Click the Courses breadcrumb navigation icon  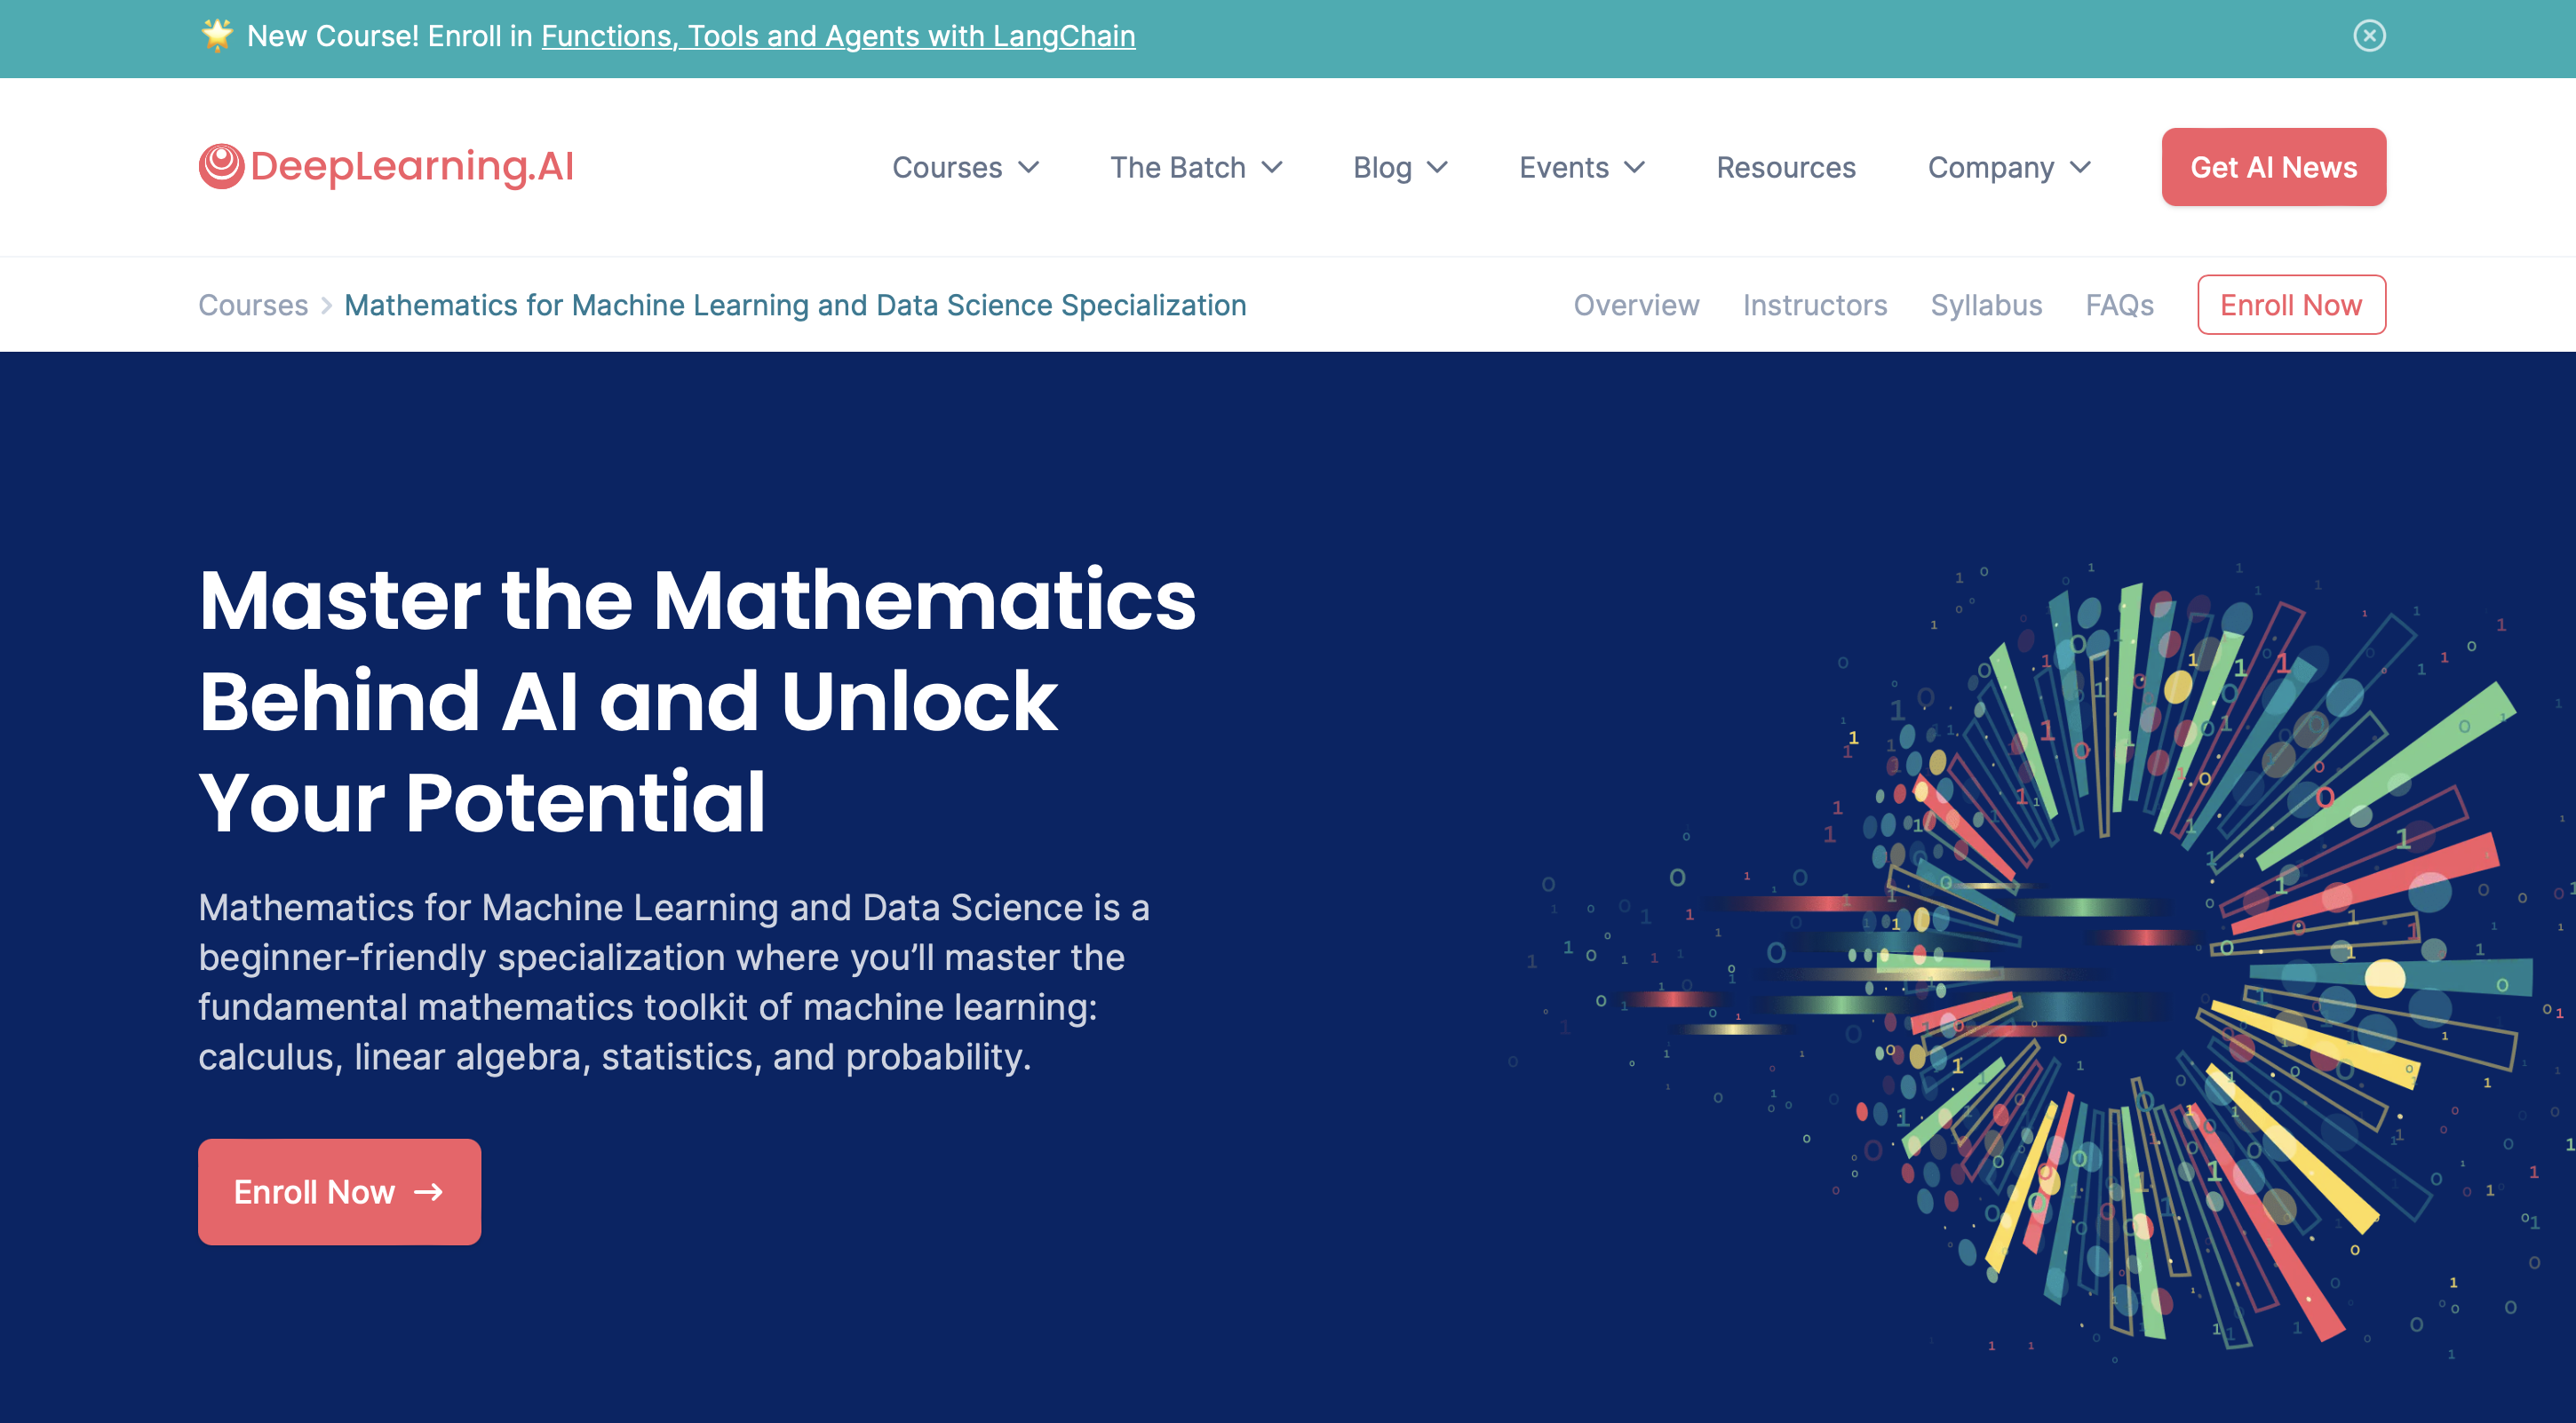[252, 303]
